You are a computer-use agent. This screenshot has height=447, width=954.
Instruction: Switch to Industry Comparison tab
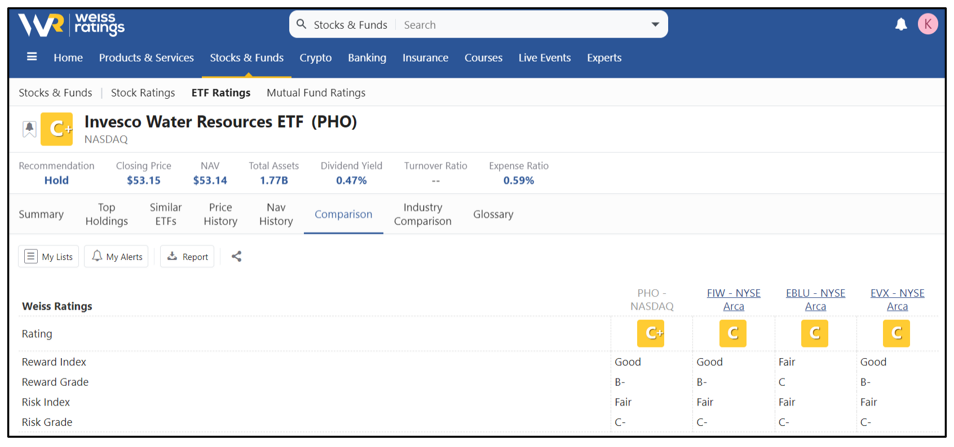coord(423,214)
